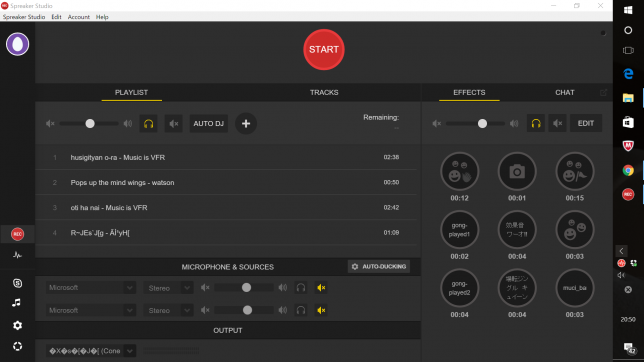644x362 pixels.
Task: Play the gong-played1 effect
Action: (459, 230)
